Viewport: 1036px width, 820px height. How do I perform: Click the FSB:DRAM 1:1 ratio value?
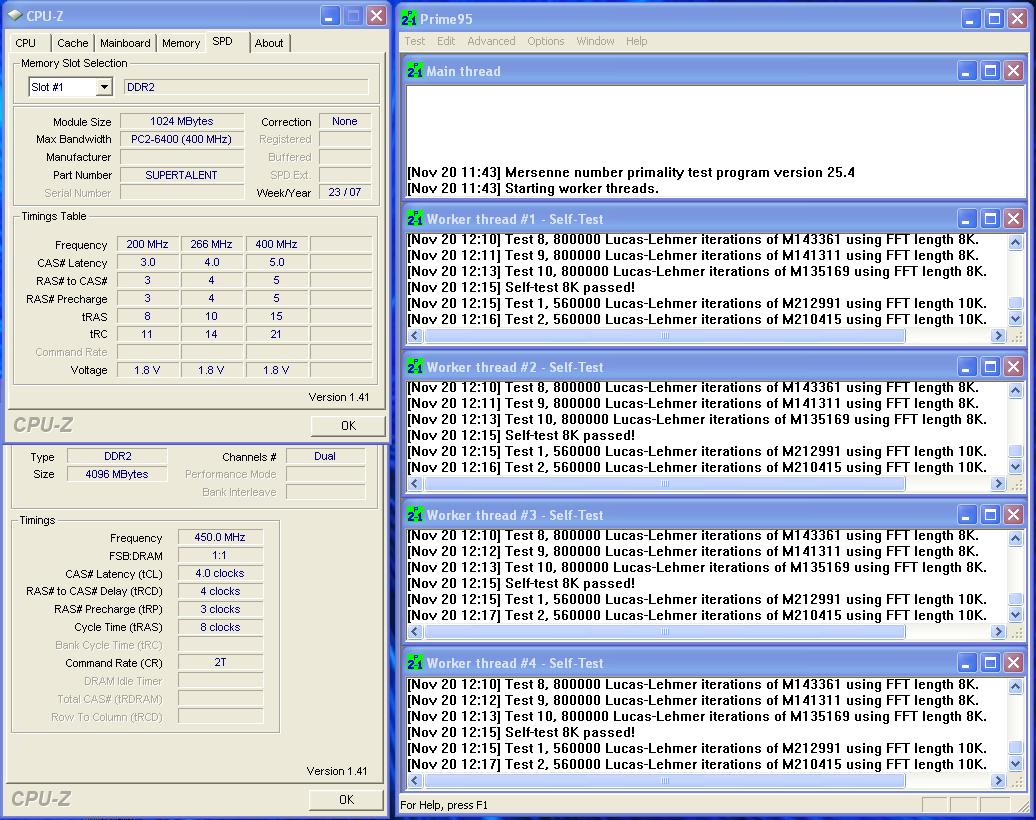pos(220,556)
